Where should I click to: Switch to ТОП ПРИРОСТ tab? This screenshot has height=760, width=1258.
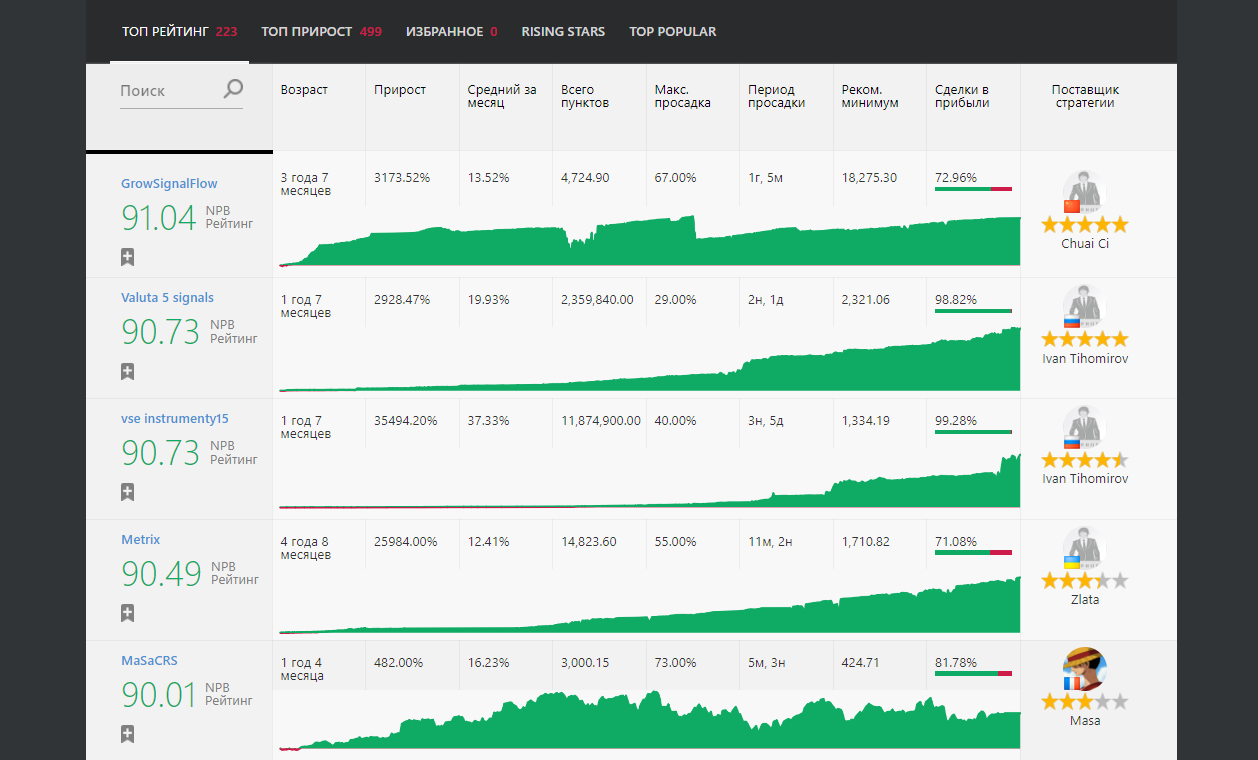pyautogui.click(x=321, y=32)
